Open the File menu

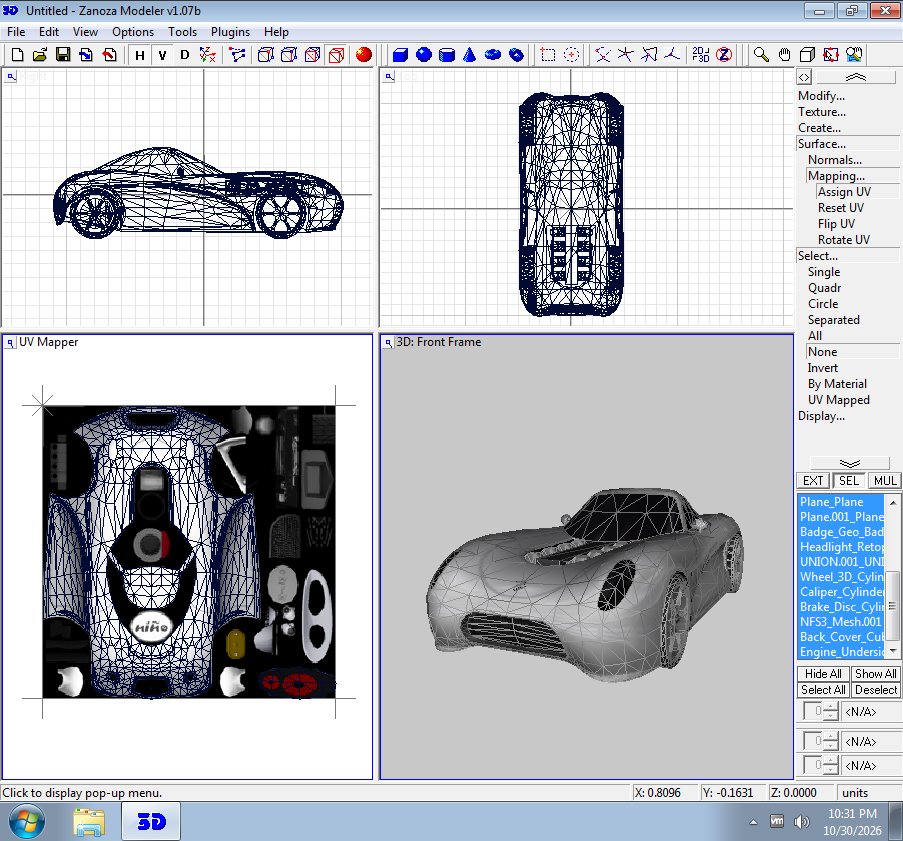(x=16, y=32)
